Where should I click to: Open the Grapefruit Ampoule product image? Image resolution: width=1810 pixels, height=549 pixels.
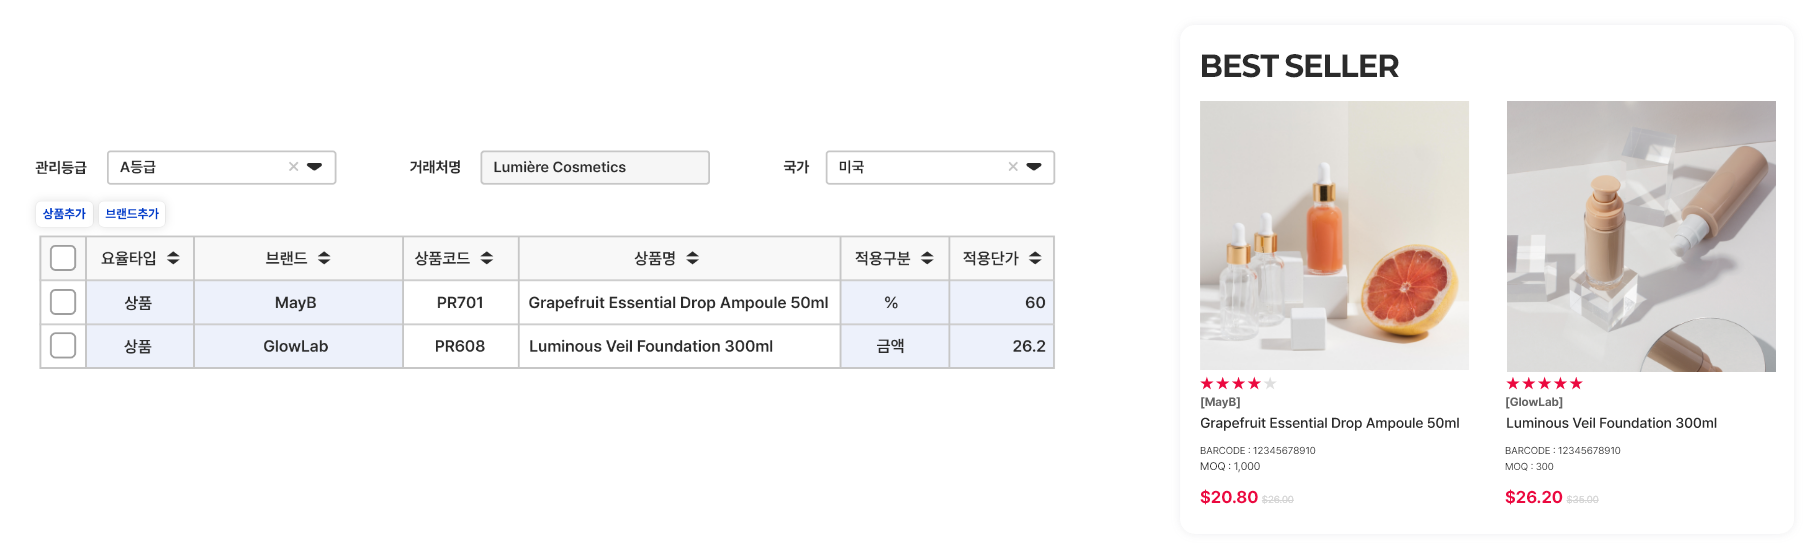coord(1334,236)
